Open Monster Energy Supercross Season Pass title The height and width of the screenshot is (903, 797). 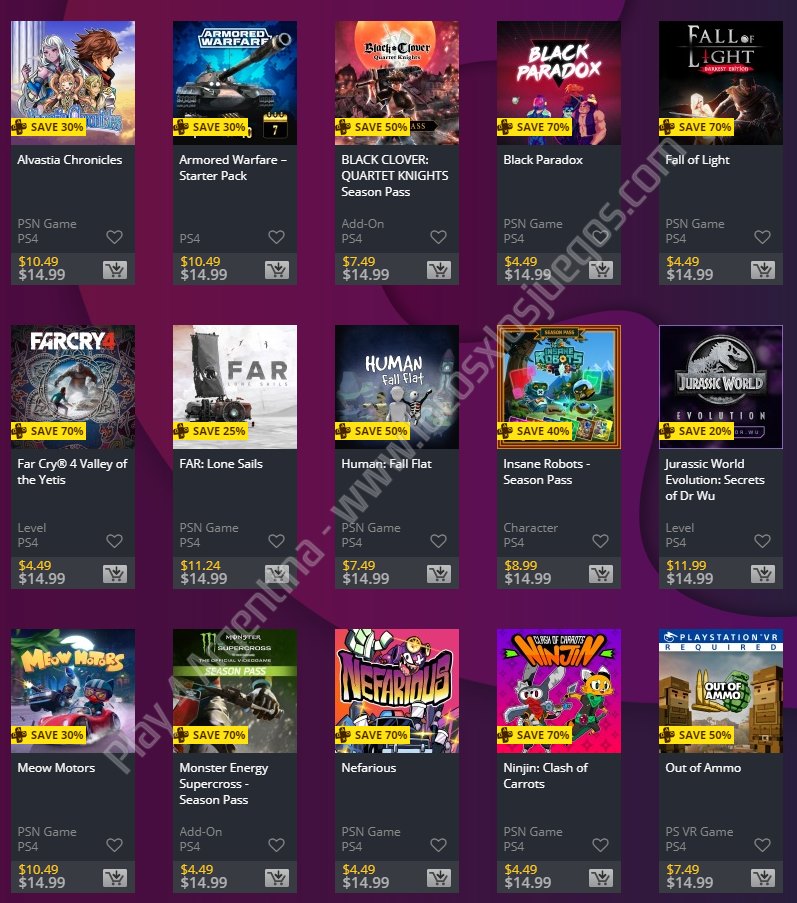click(223, 784)
